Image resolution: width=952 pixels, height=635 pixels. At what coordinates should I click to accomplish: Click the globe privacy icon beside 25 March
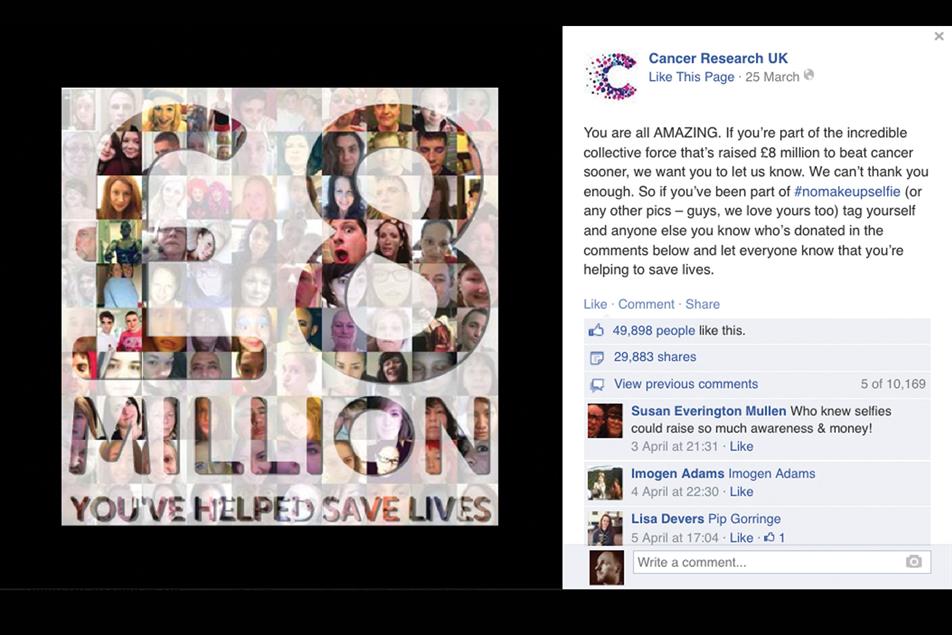click(x=809, y=75)
